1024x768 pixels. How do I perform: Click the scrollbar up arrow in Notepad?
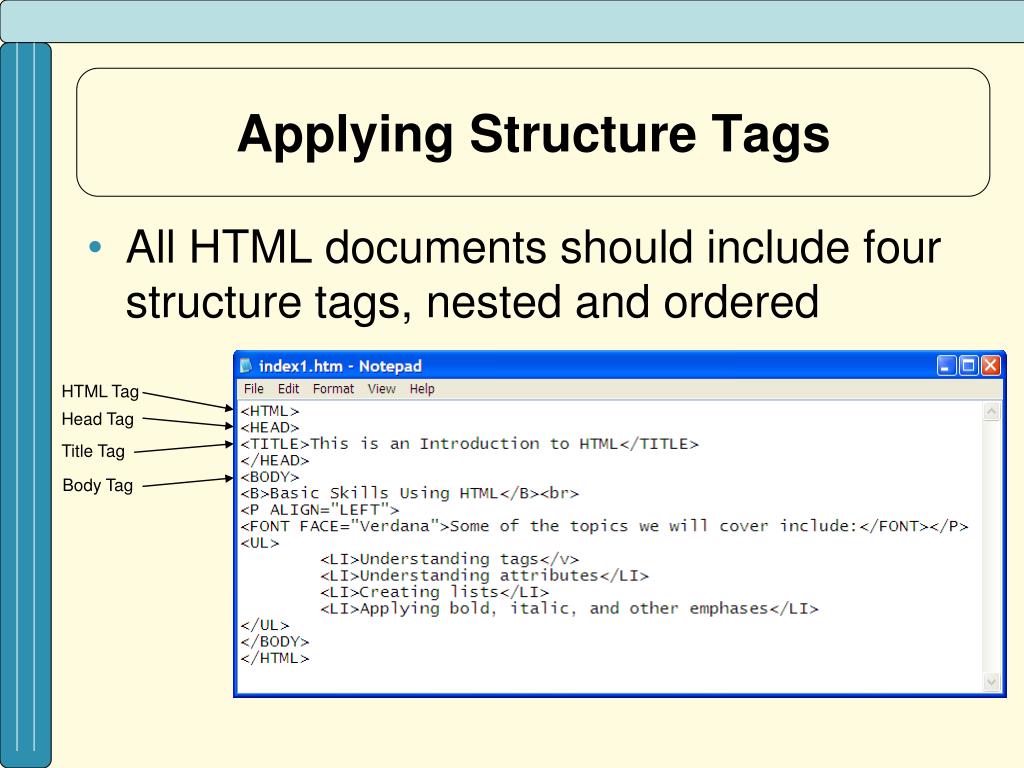(x=991, y=411)
